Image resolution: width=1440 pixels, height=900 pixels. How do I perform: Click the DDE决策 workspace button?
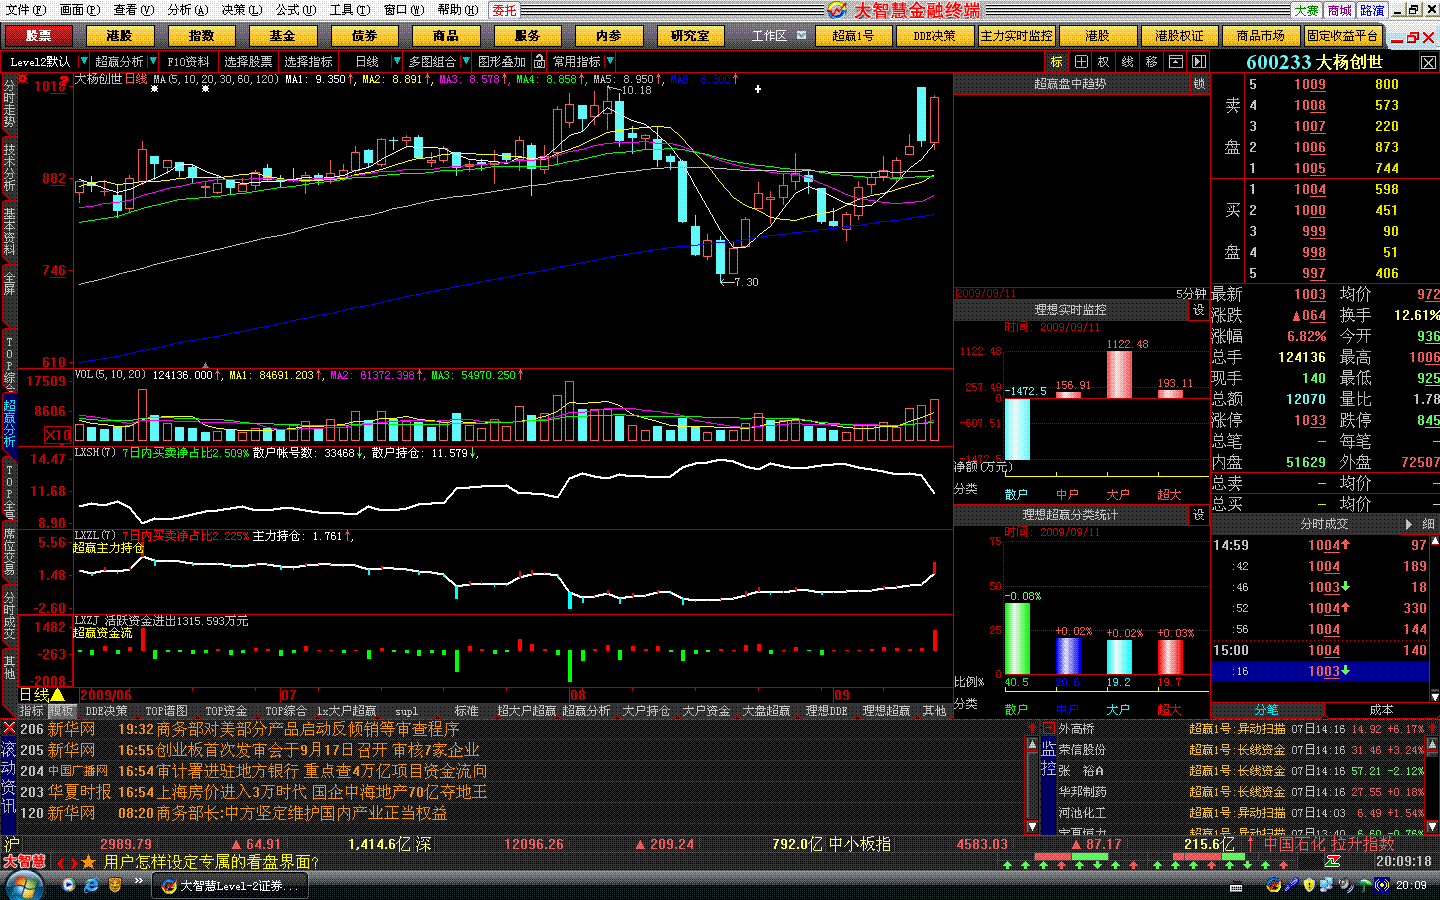click(x=934, y=36)
